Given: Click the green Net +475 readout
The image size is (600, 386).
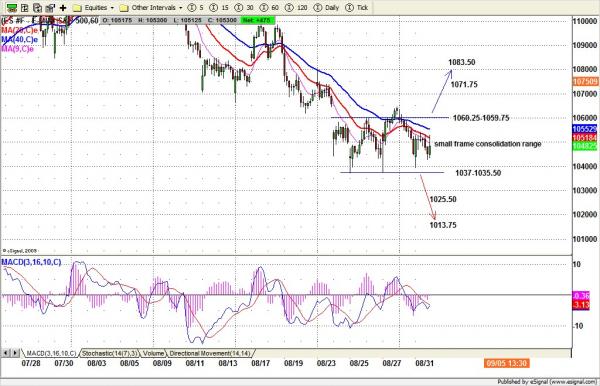Looking at the screenshot, I should coord(257,20).
